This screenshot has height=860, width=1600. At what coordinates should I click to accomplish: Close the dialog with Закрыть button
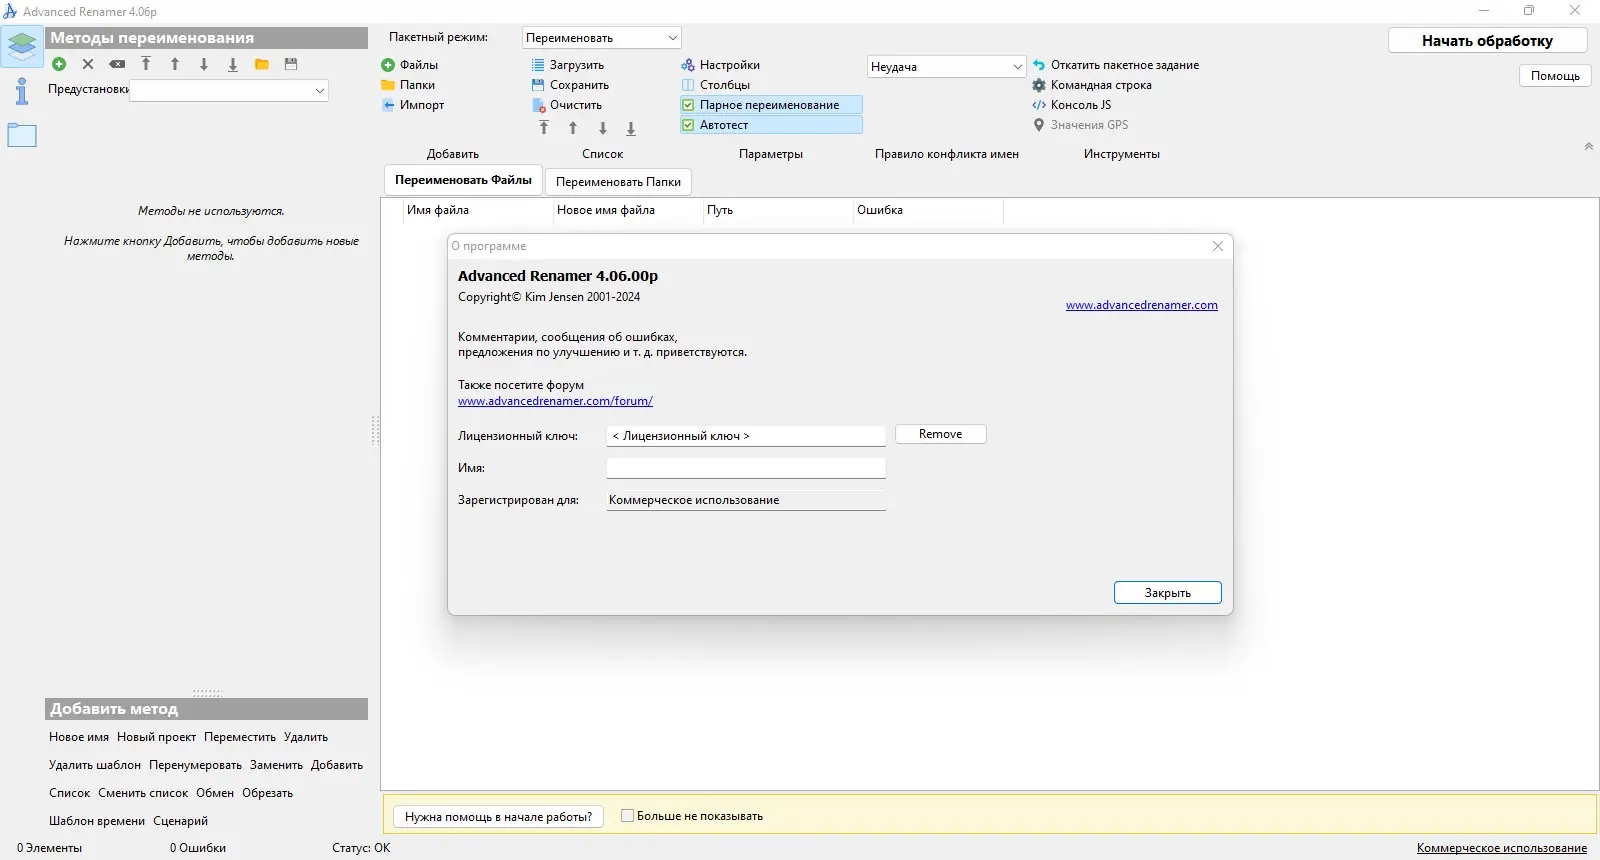point(1167,593)
